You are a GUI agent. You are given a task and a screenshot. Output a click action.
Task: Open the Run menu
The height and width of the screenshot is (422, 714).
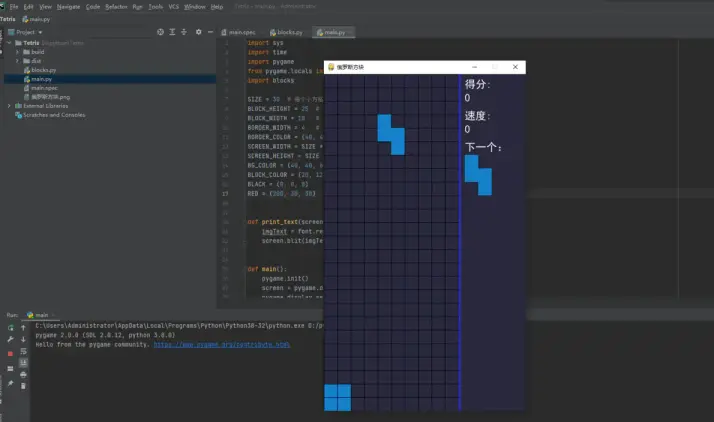pyautogui.click(x=138, y=7)
